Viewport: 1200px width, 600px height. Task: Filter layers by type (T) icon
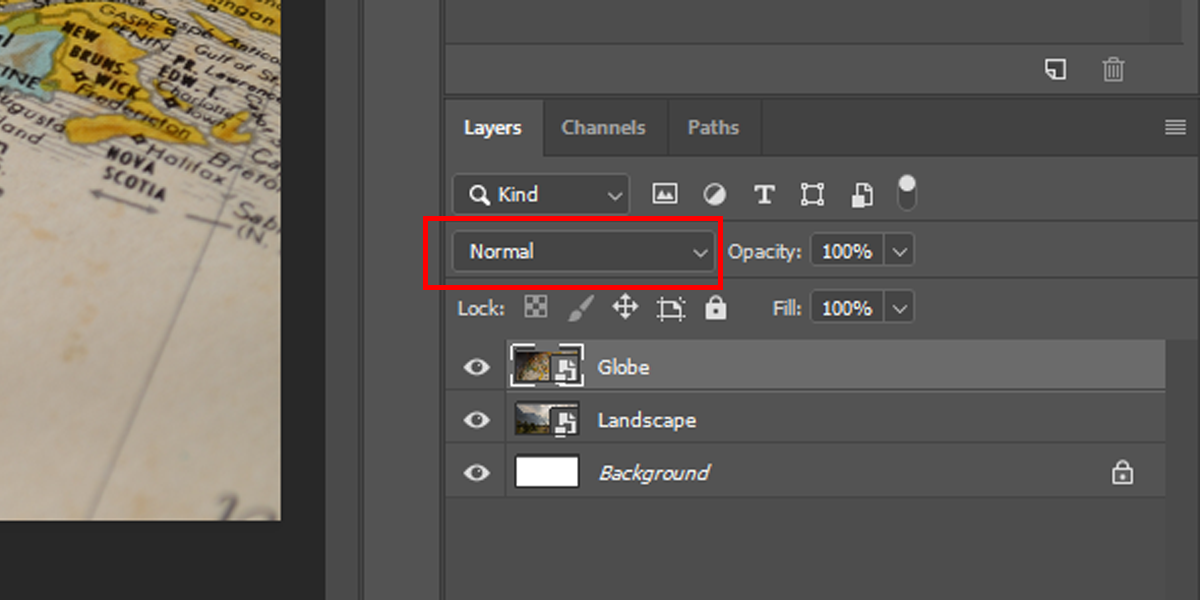point(764,194)
